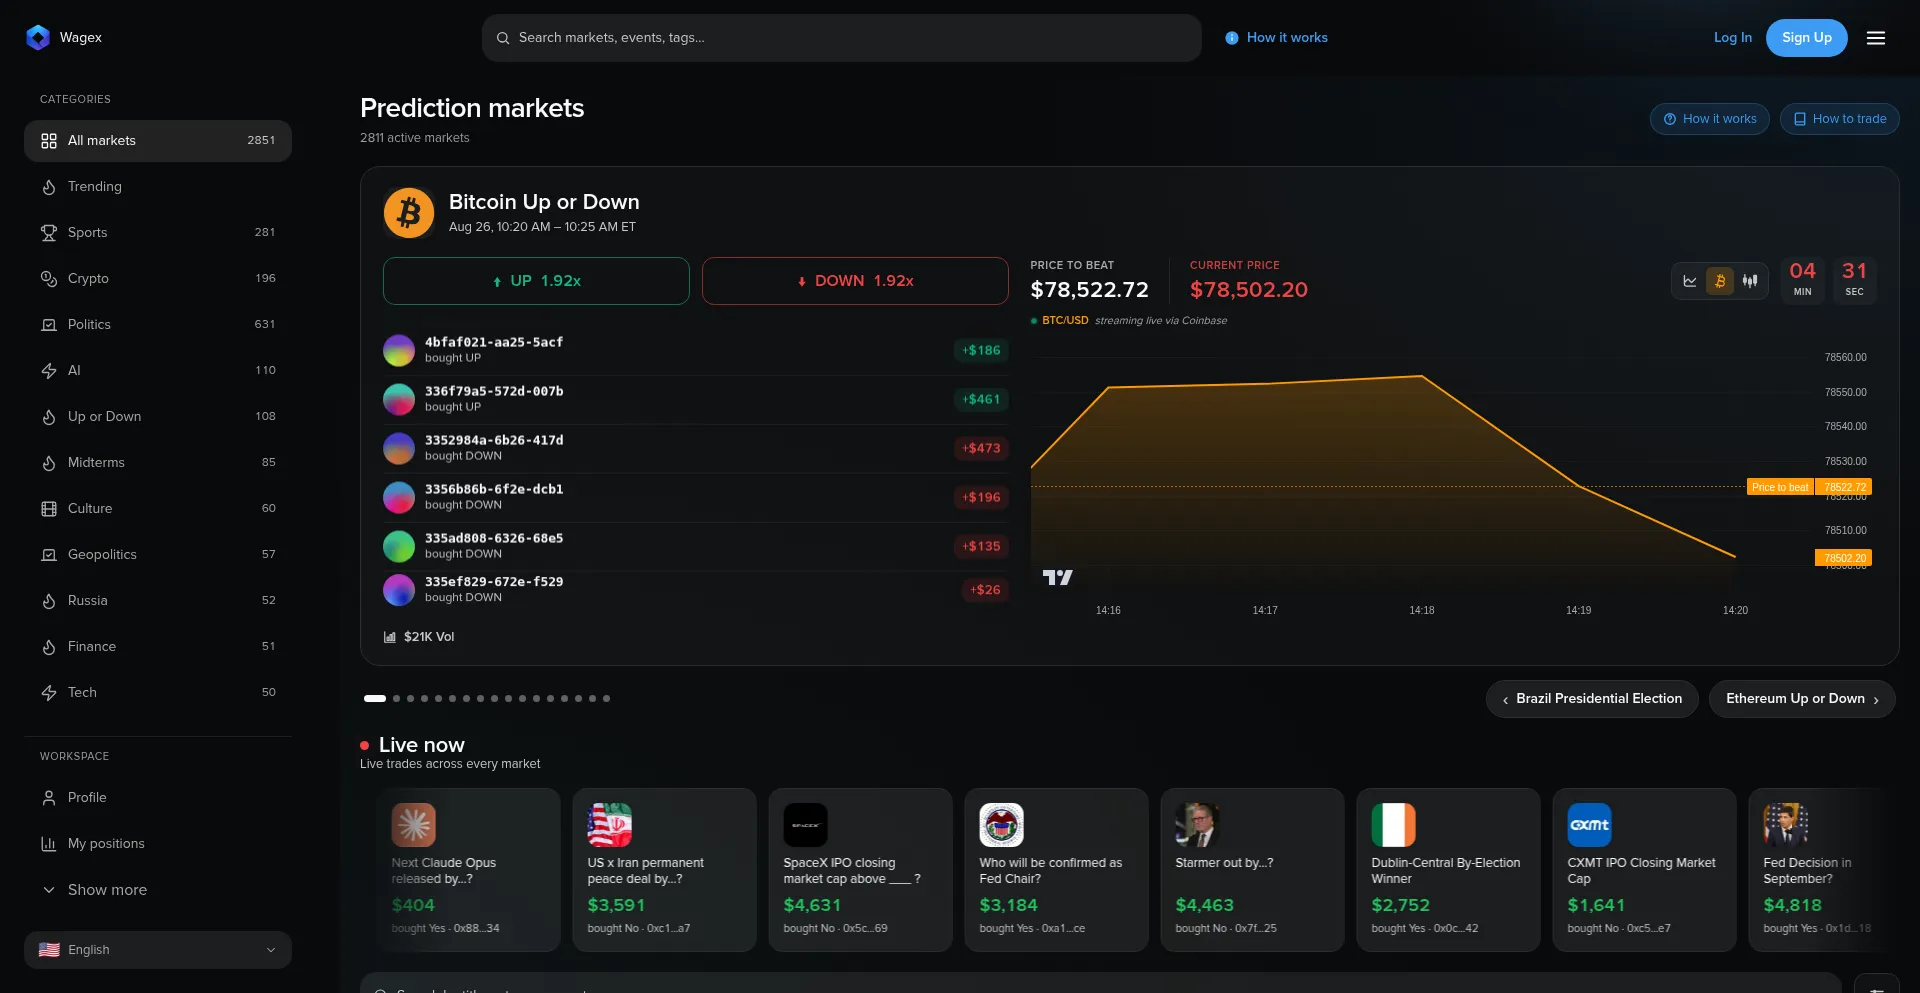Open the English language dropdown

pos(158,950)
